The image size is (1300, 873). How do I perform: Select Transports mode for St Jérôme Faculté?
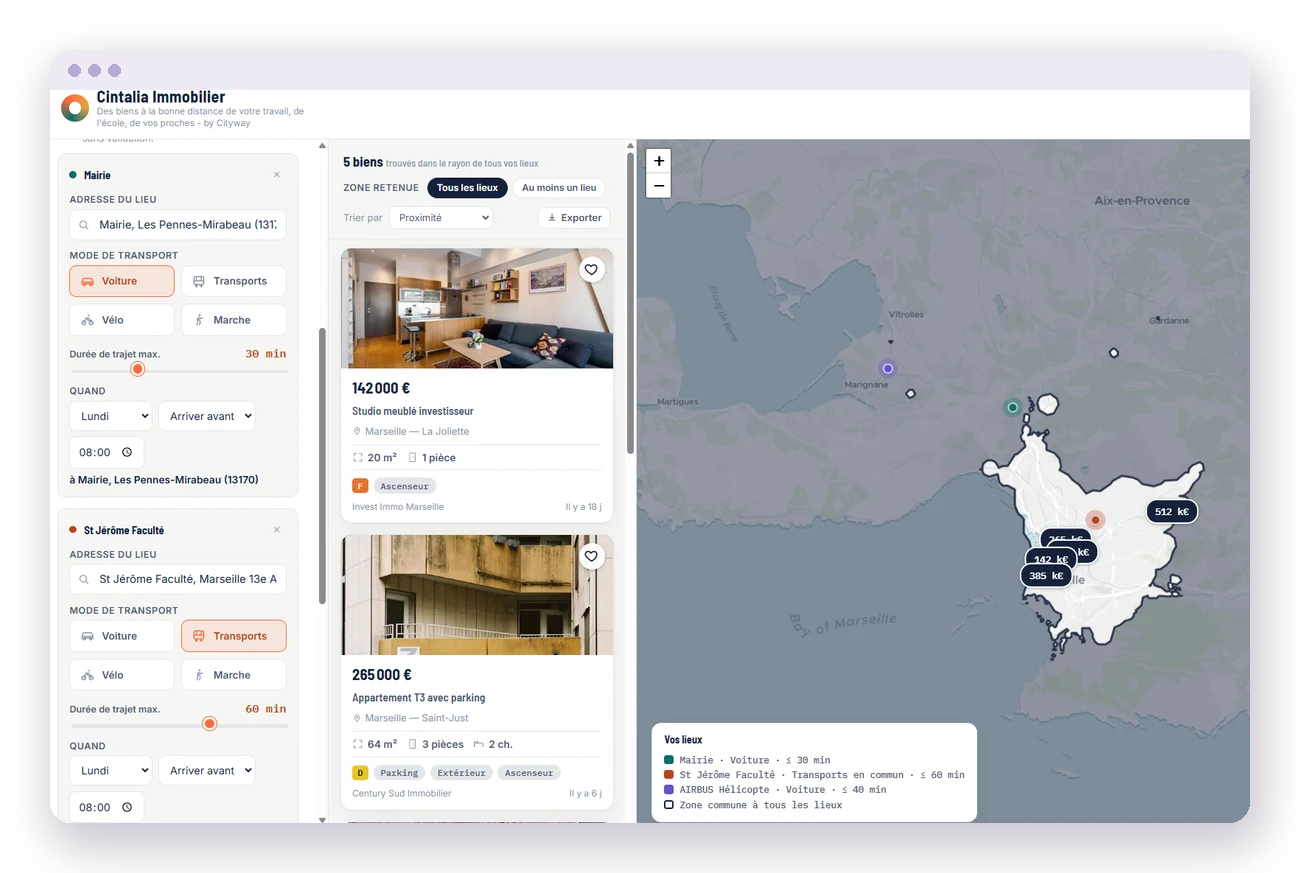point(233,636)
